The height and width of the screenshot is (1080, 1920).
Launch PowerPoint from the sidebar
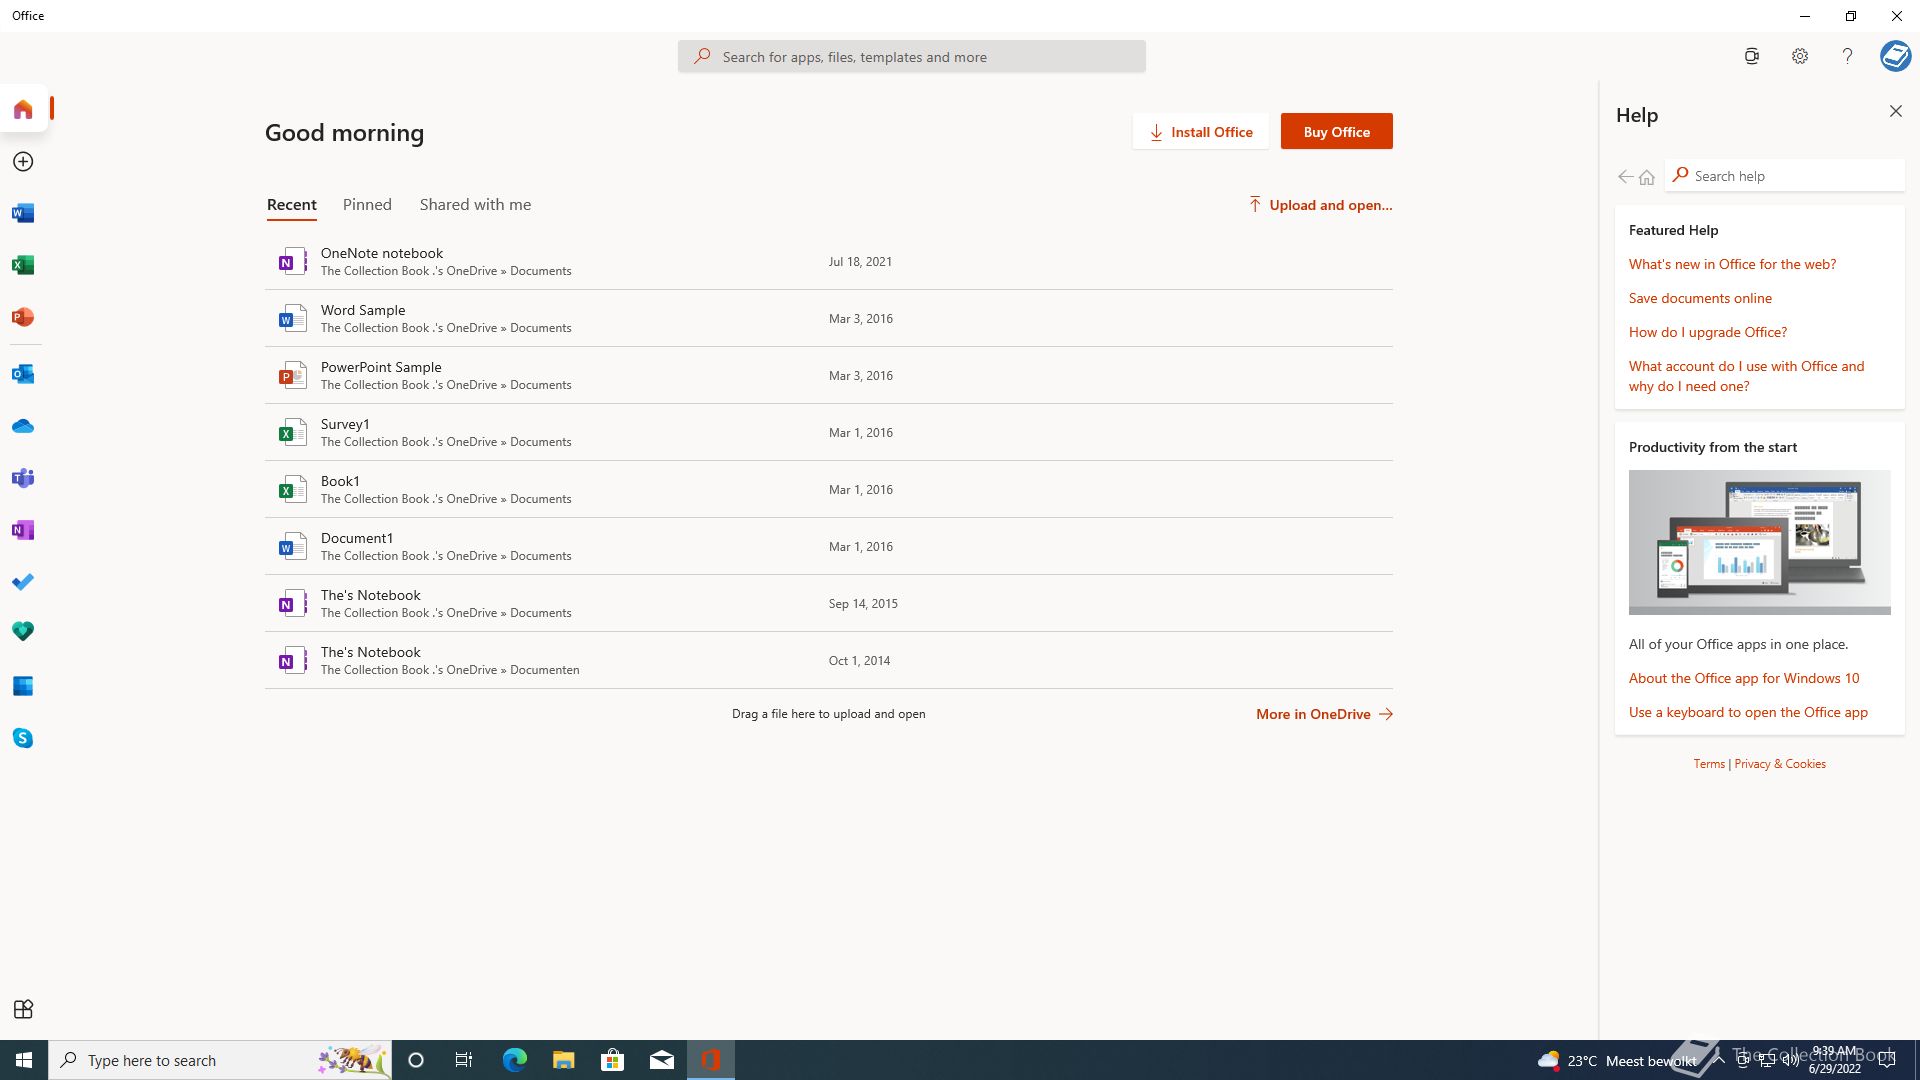[x=23, y=317]
